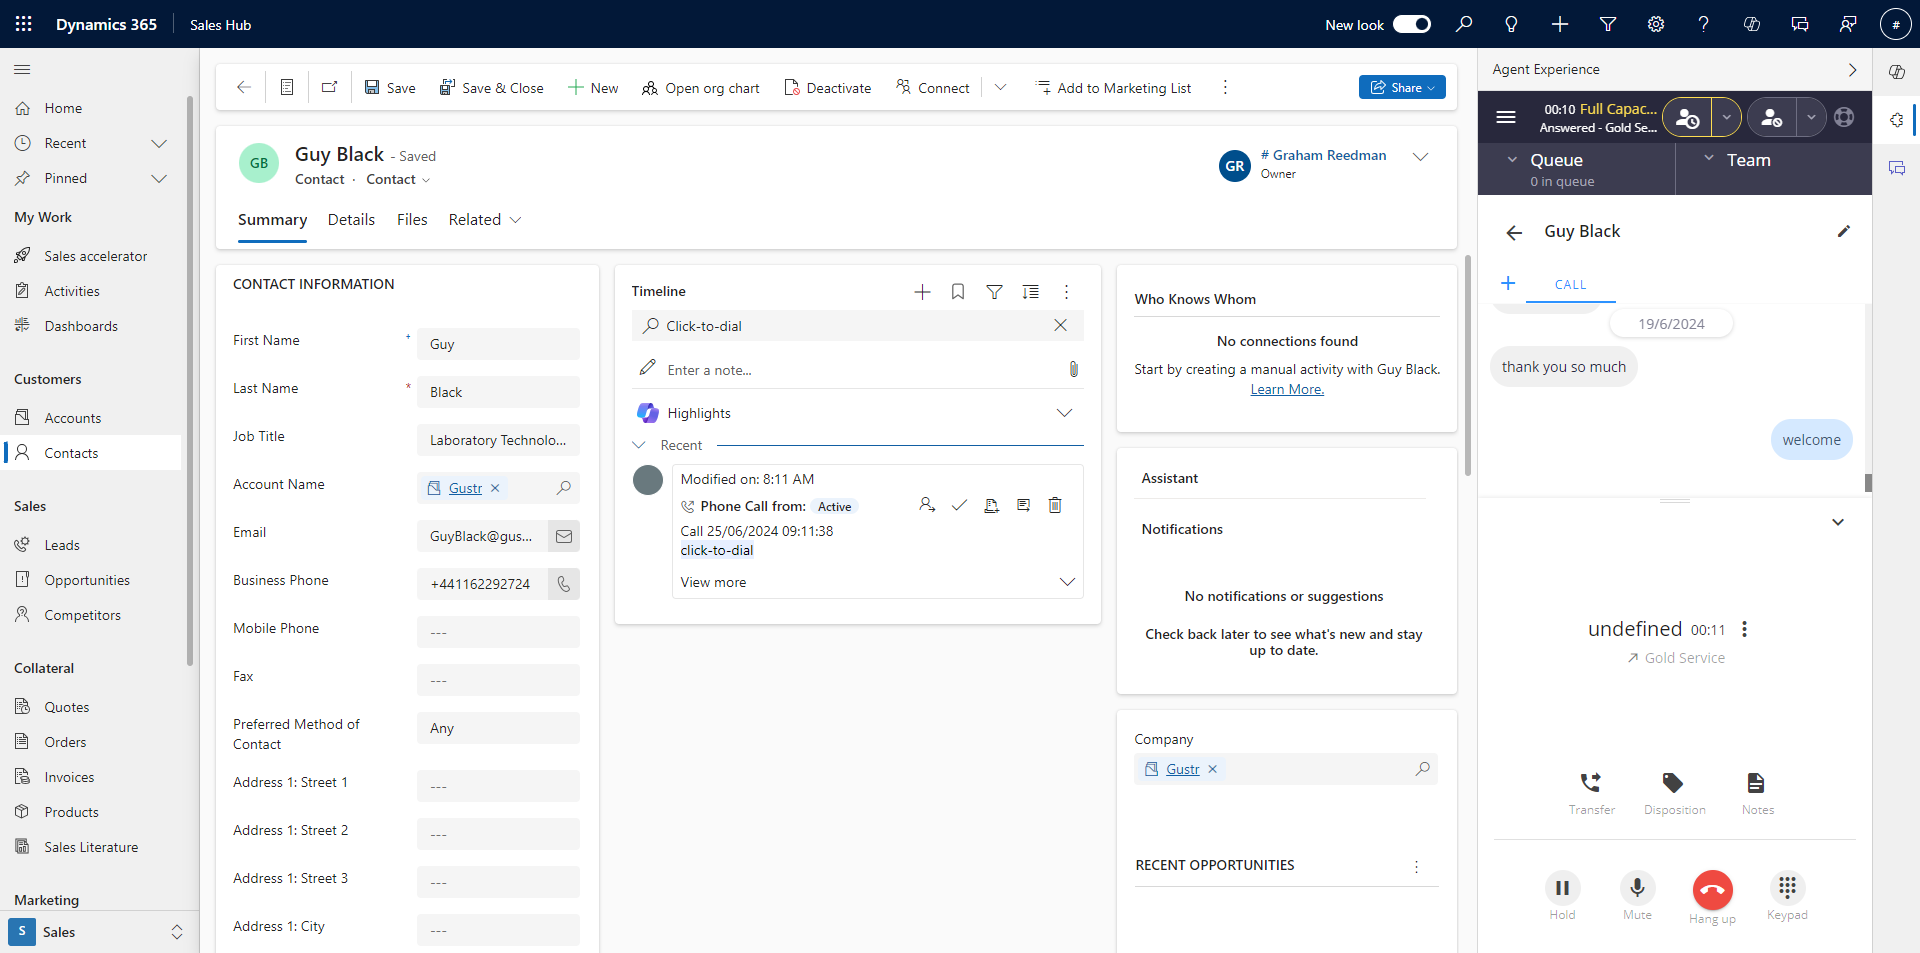Delete the phone call activity
This screenshot has height=953, width=1920.
(x=1055, y=505)
